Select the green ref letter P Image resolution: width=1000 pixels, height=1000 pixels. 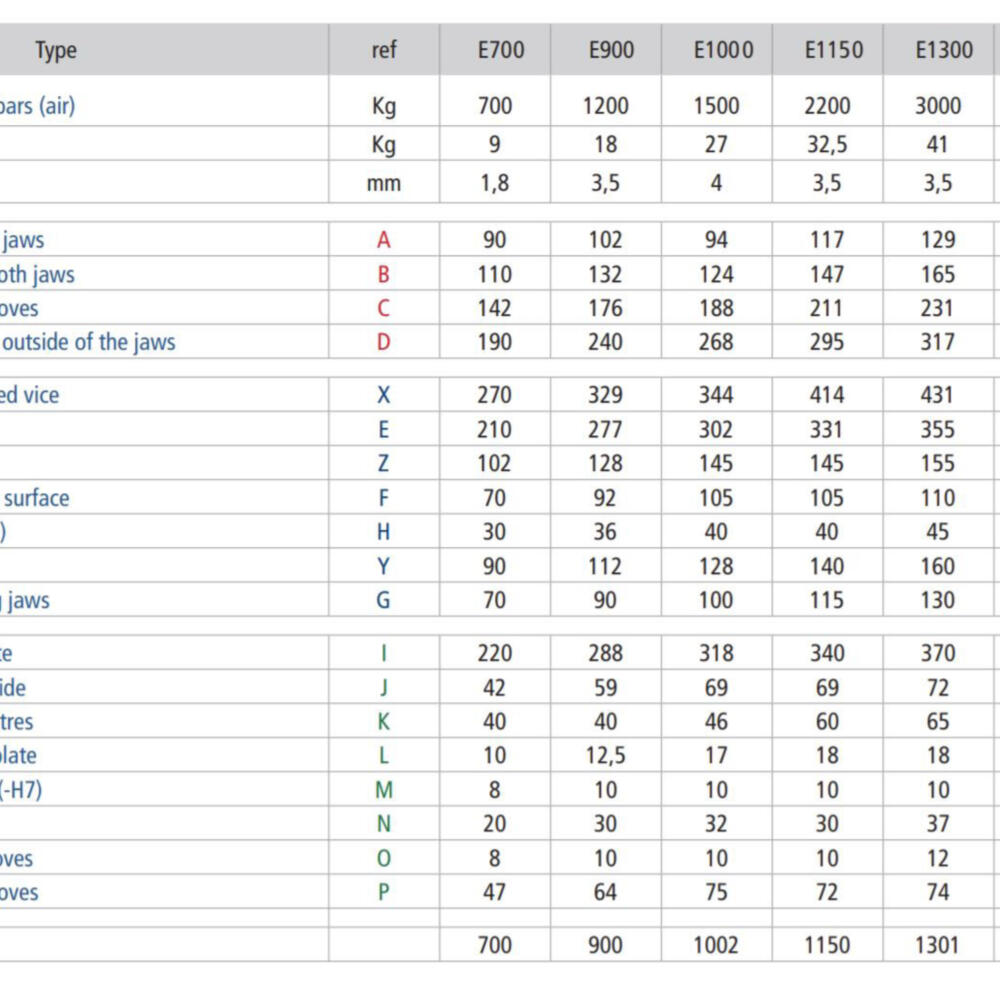tap(384, 892)
